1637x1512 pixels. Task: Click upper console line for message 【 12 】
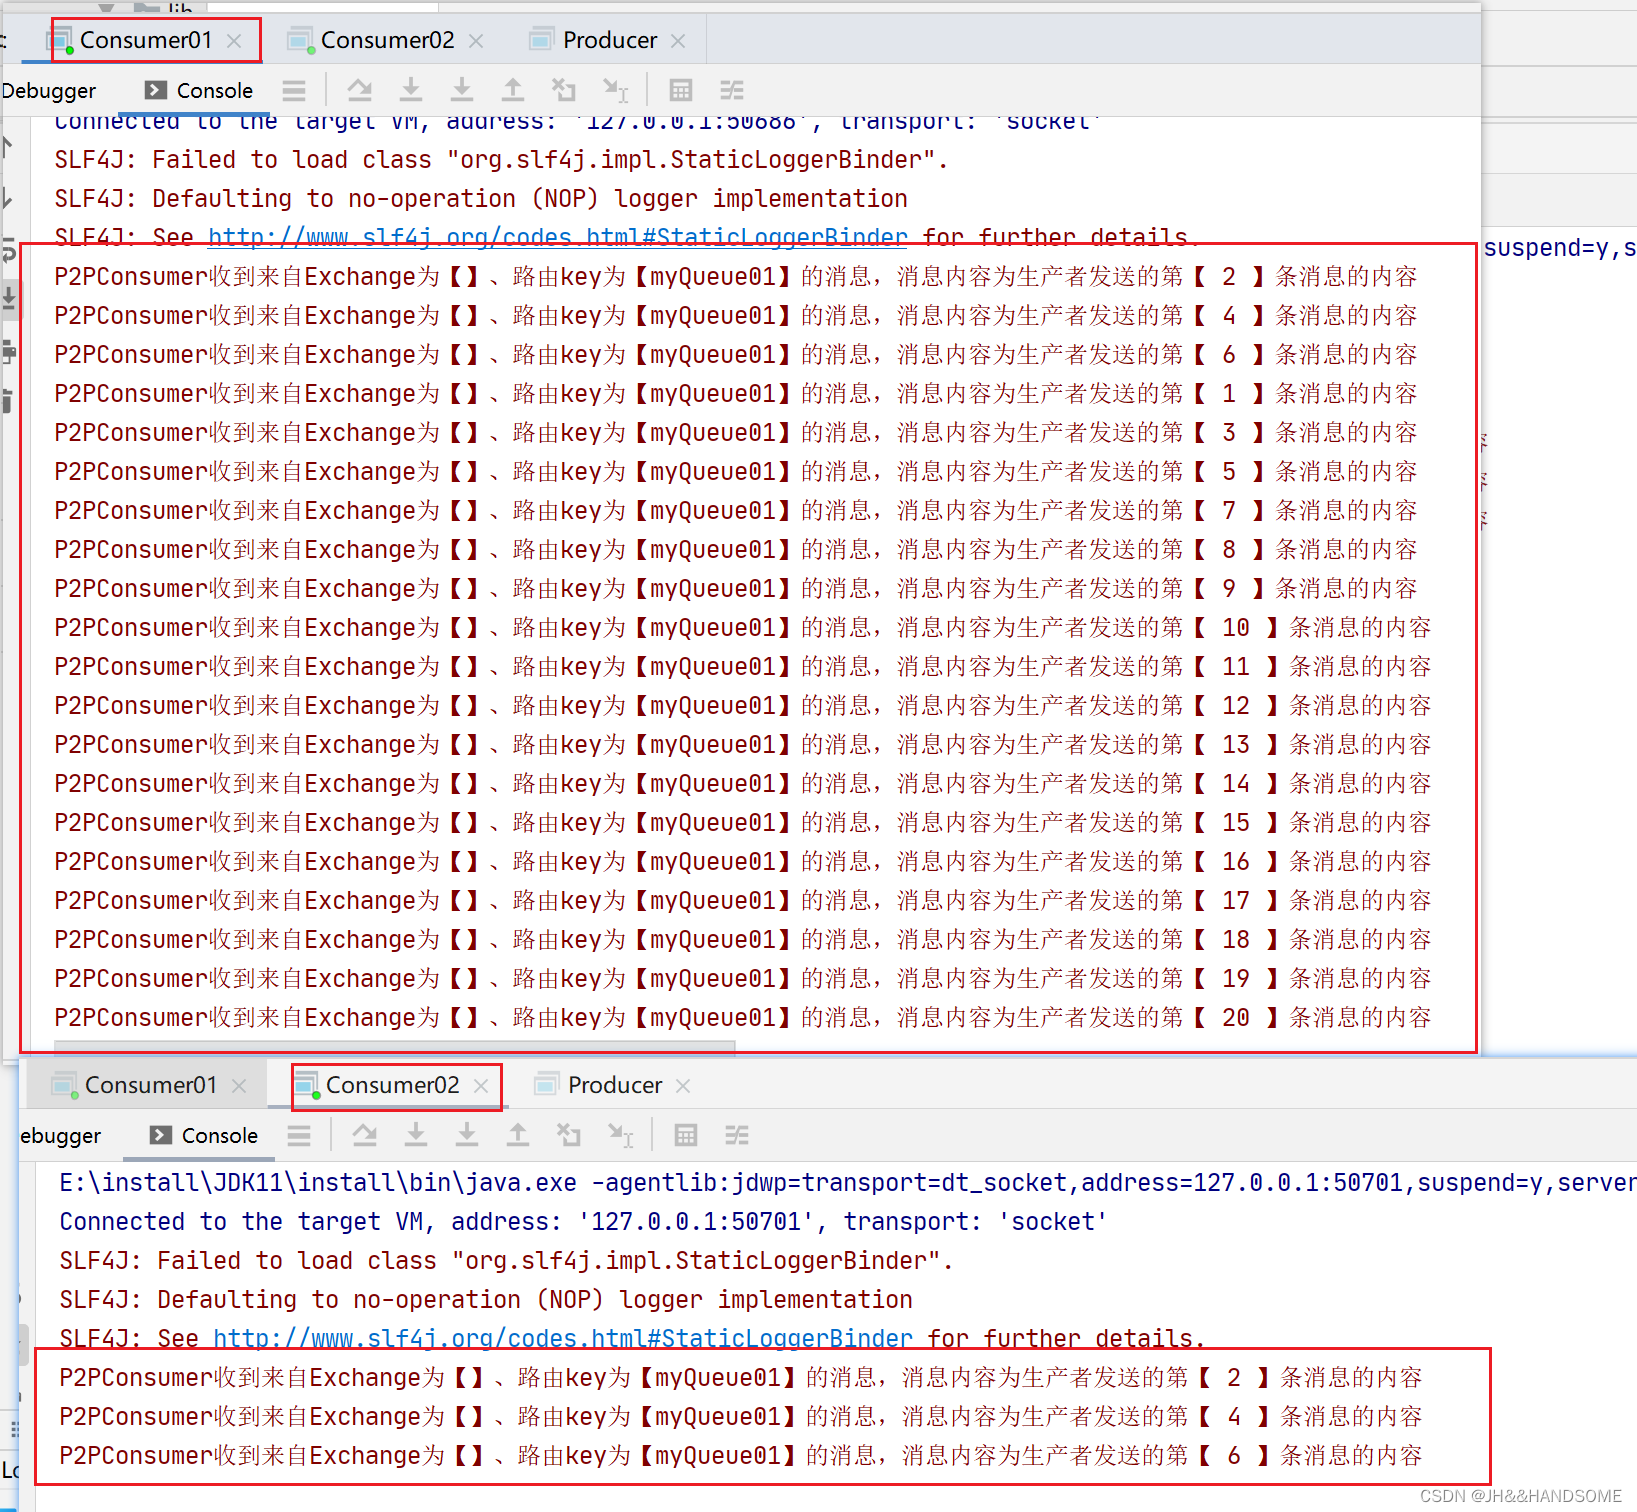point(743,706)
